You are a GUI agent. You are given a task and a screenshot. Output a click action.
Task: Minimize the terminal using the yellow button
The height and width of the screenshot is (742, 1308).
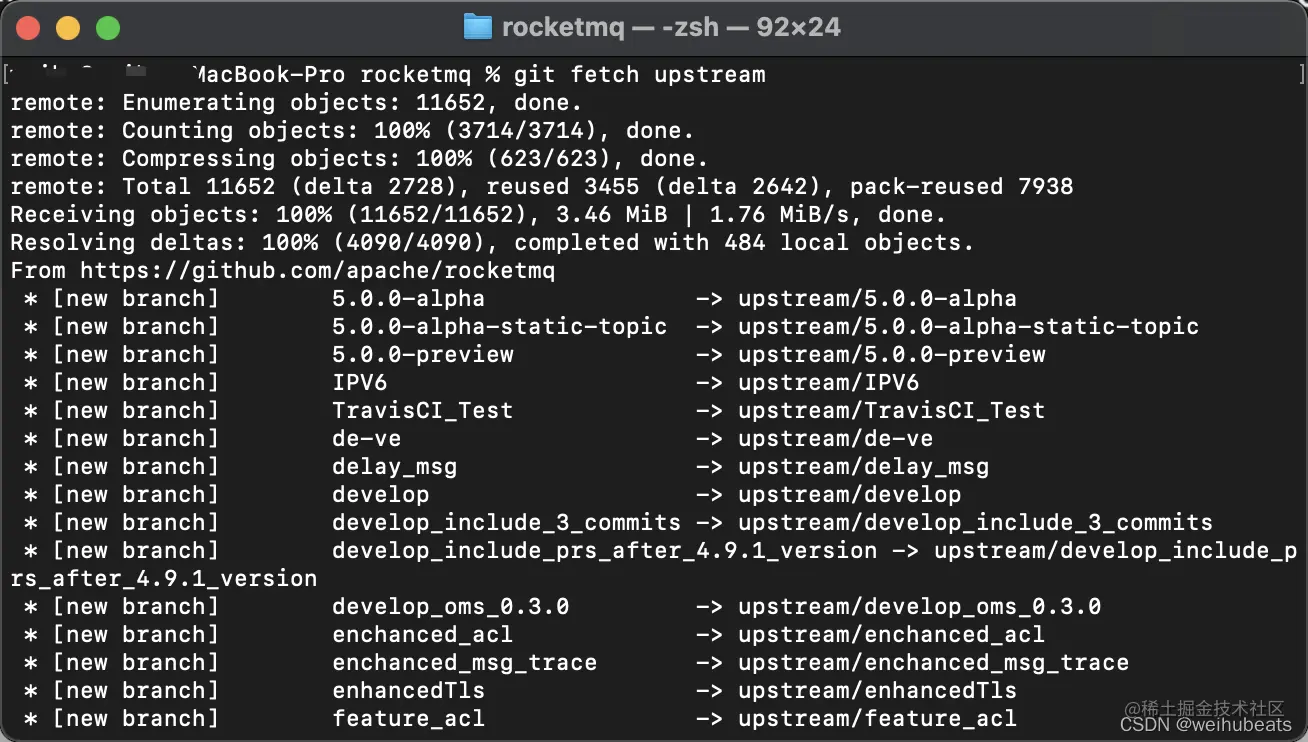(68, 28)
